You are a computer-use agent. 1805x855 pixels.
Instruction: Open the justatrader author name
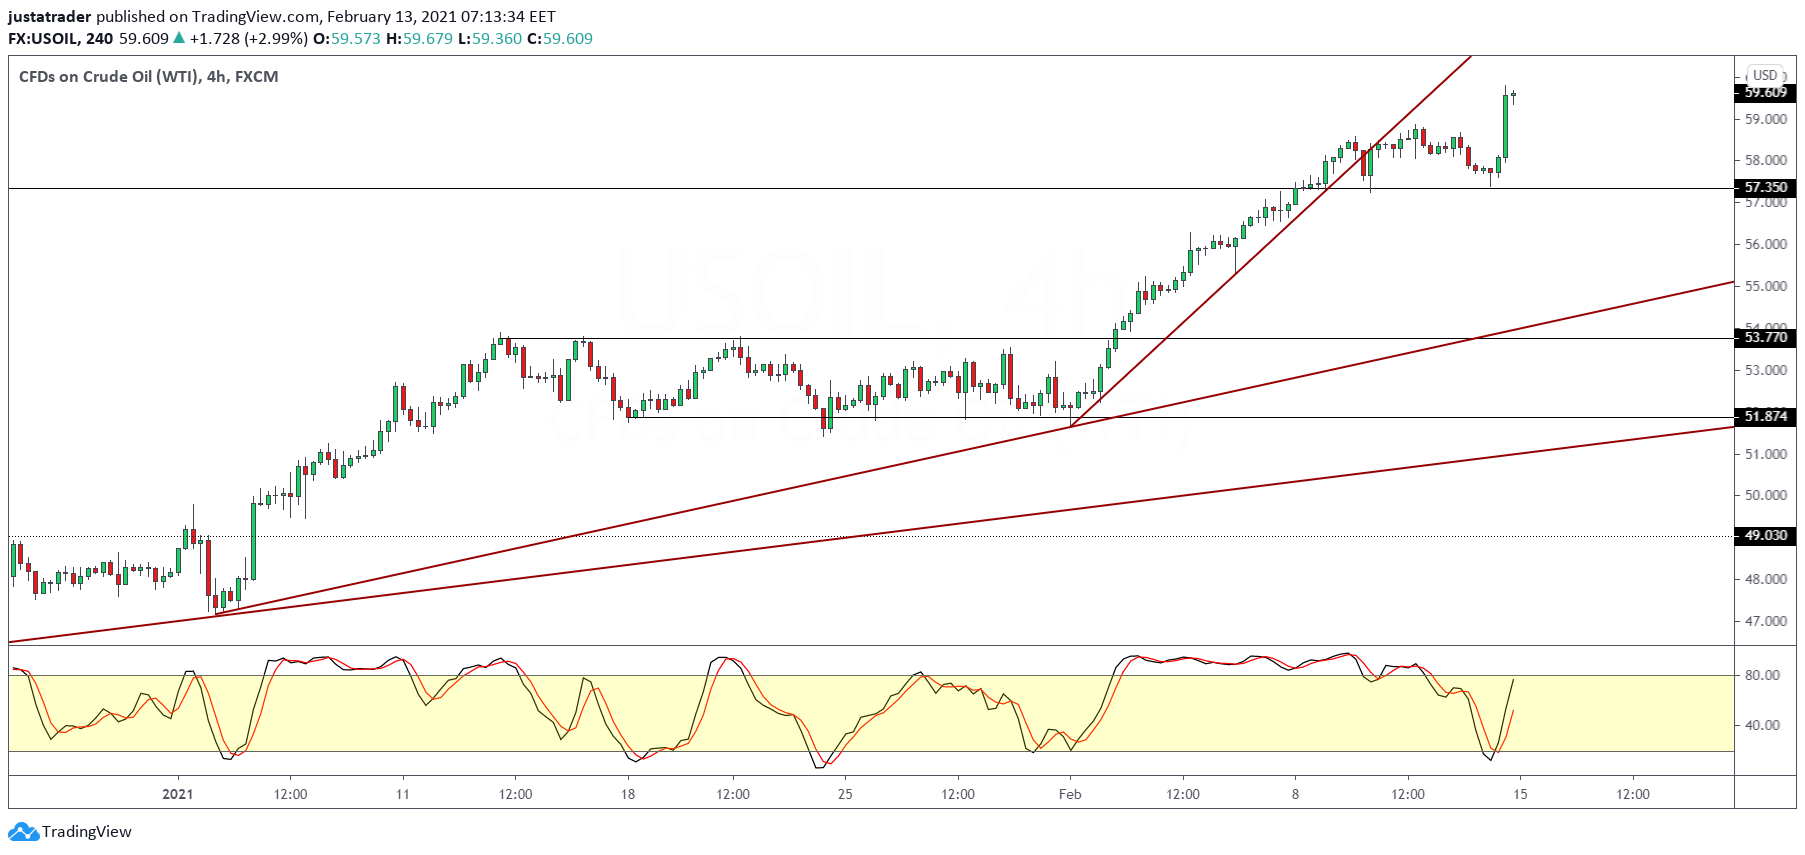coord(49,16)
